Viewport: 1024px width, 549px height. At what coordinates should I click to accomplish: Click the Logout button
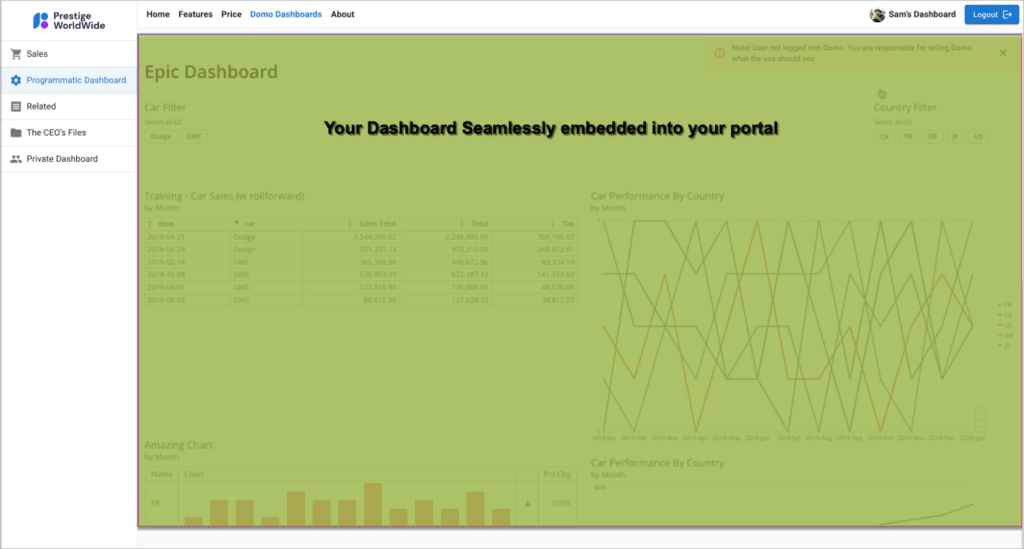click(x=991, y=14)
